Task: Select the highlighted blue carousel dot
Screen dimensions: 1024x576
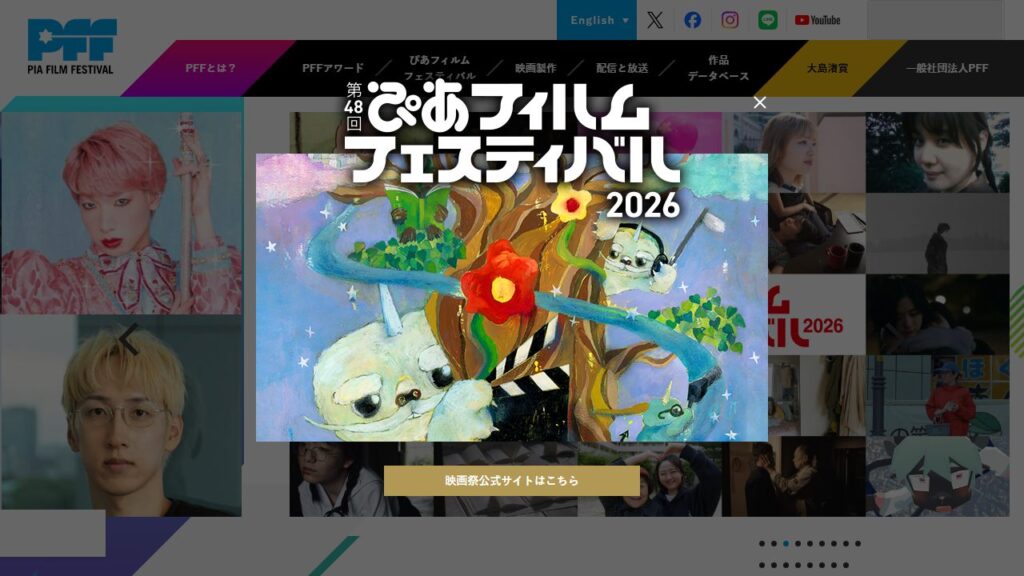Action: pyautogui.click(x=786, y=543)
